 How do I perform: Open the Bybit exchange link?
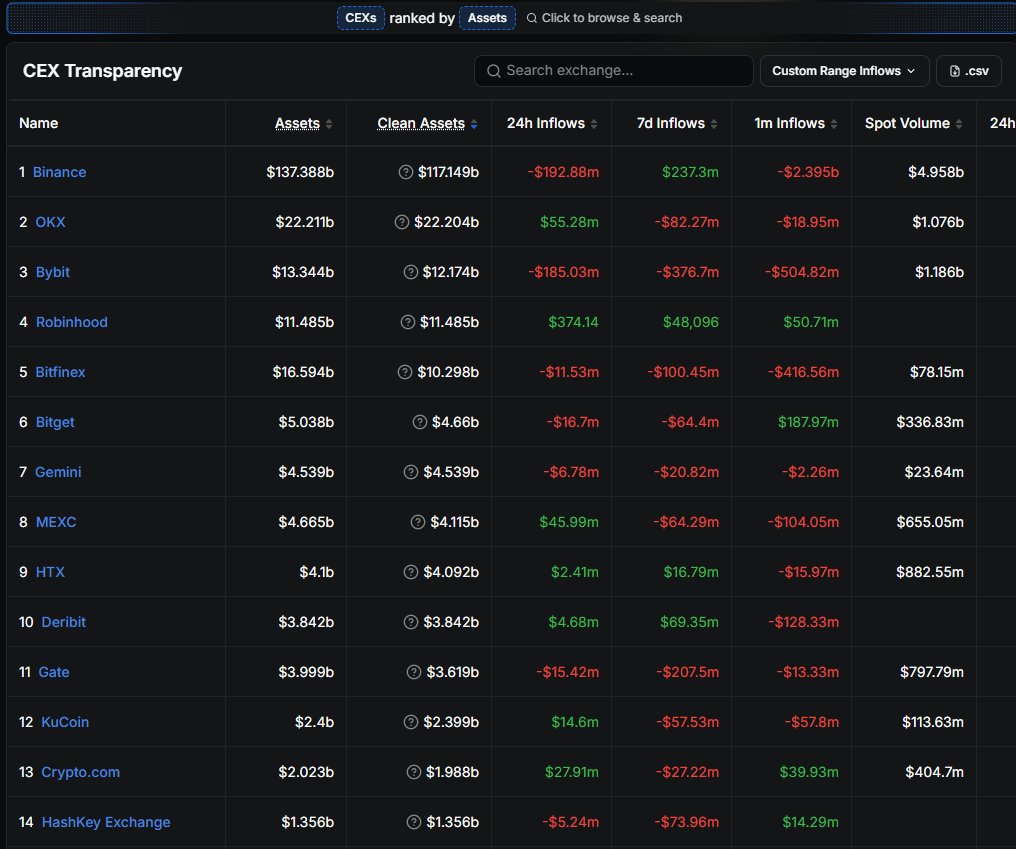(52, 272)
